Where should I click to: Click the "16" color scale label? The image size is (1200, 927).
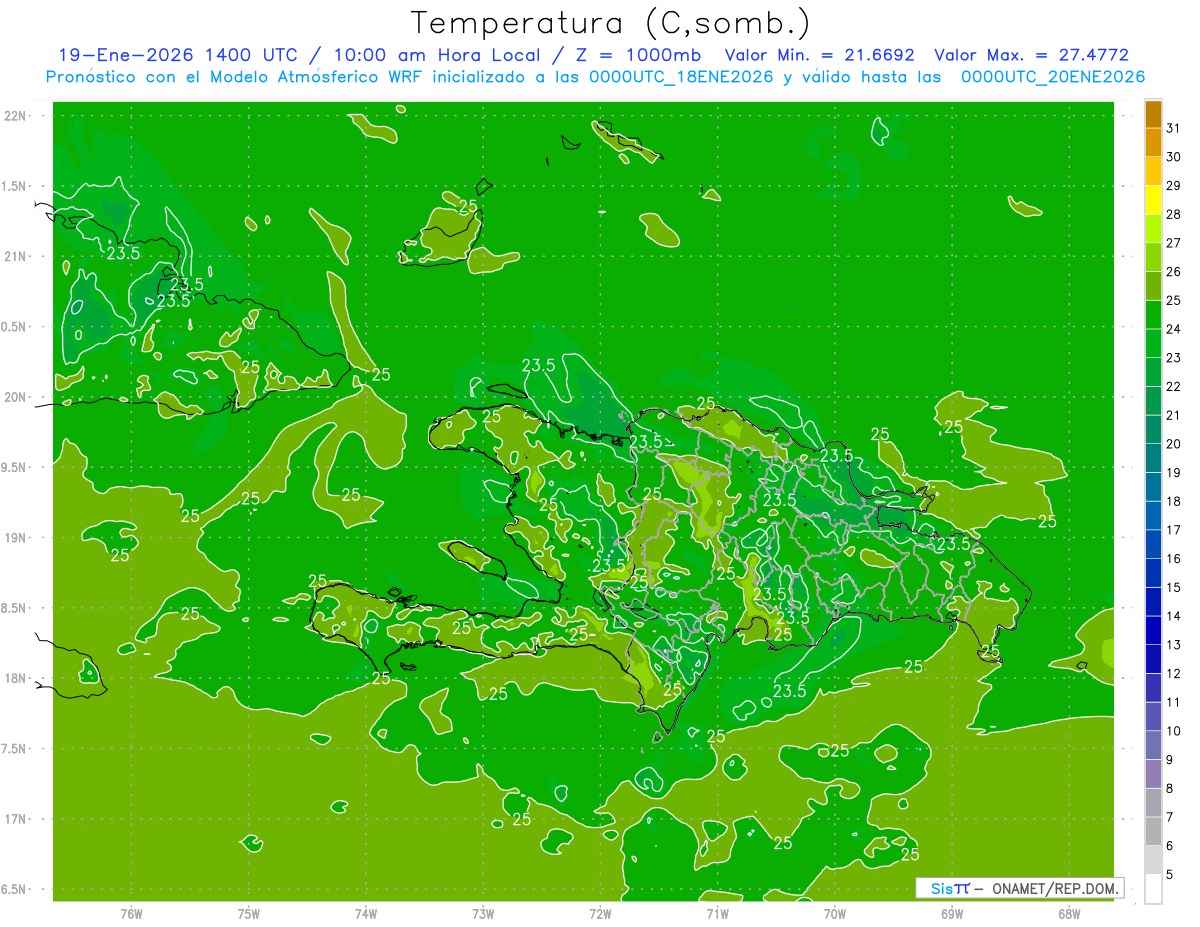pos(1174,559)
